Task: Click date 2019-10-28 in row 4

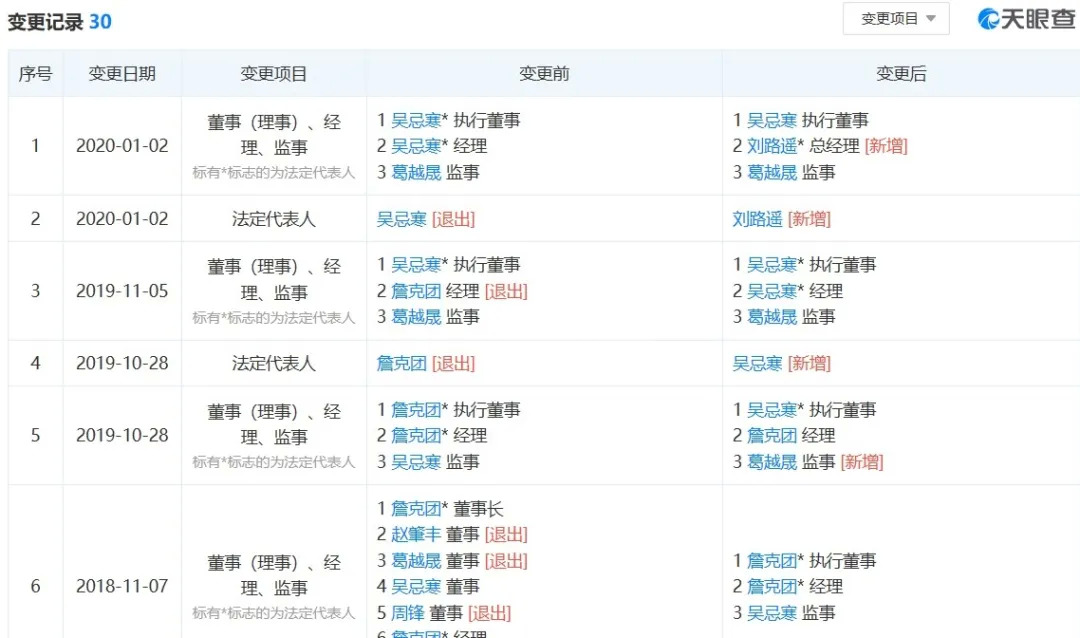Action: coord(122,363)
